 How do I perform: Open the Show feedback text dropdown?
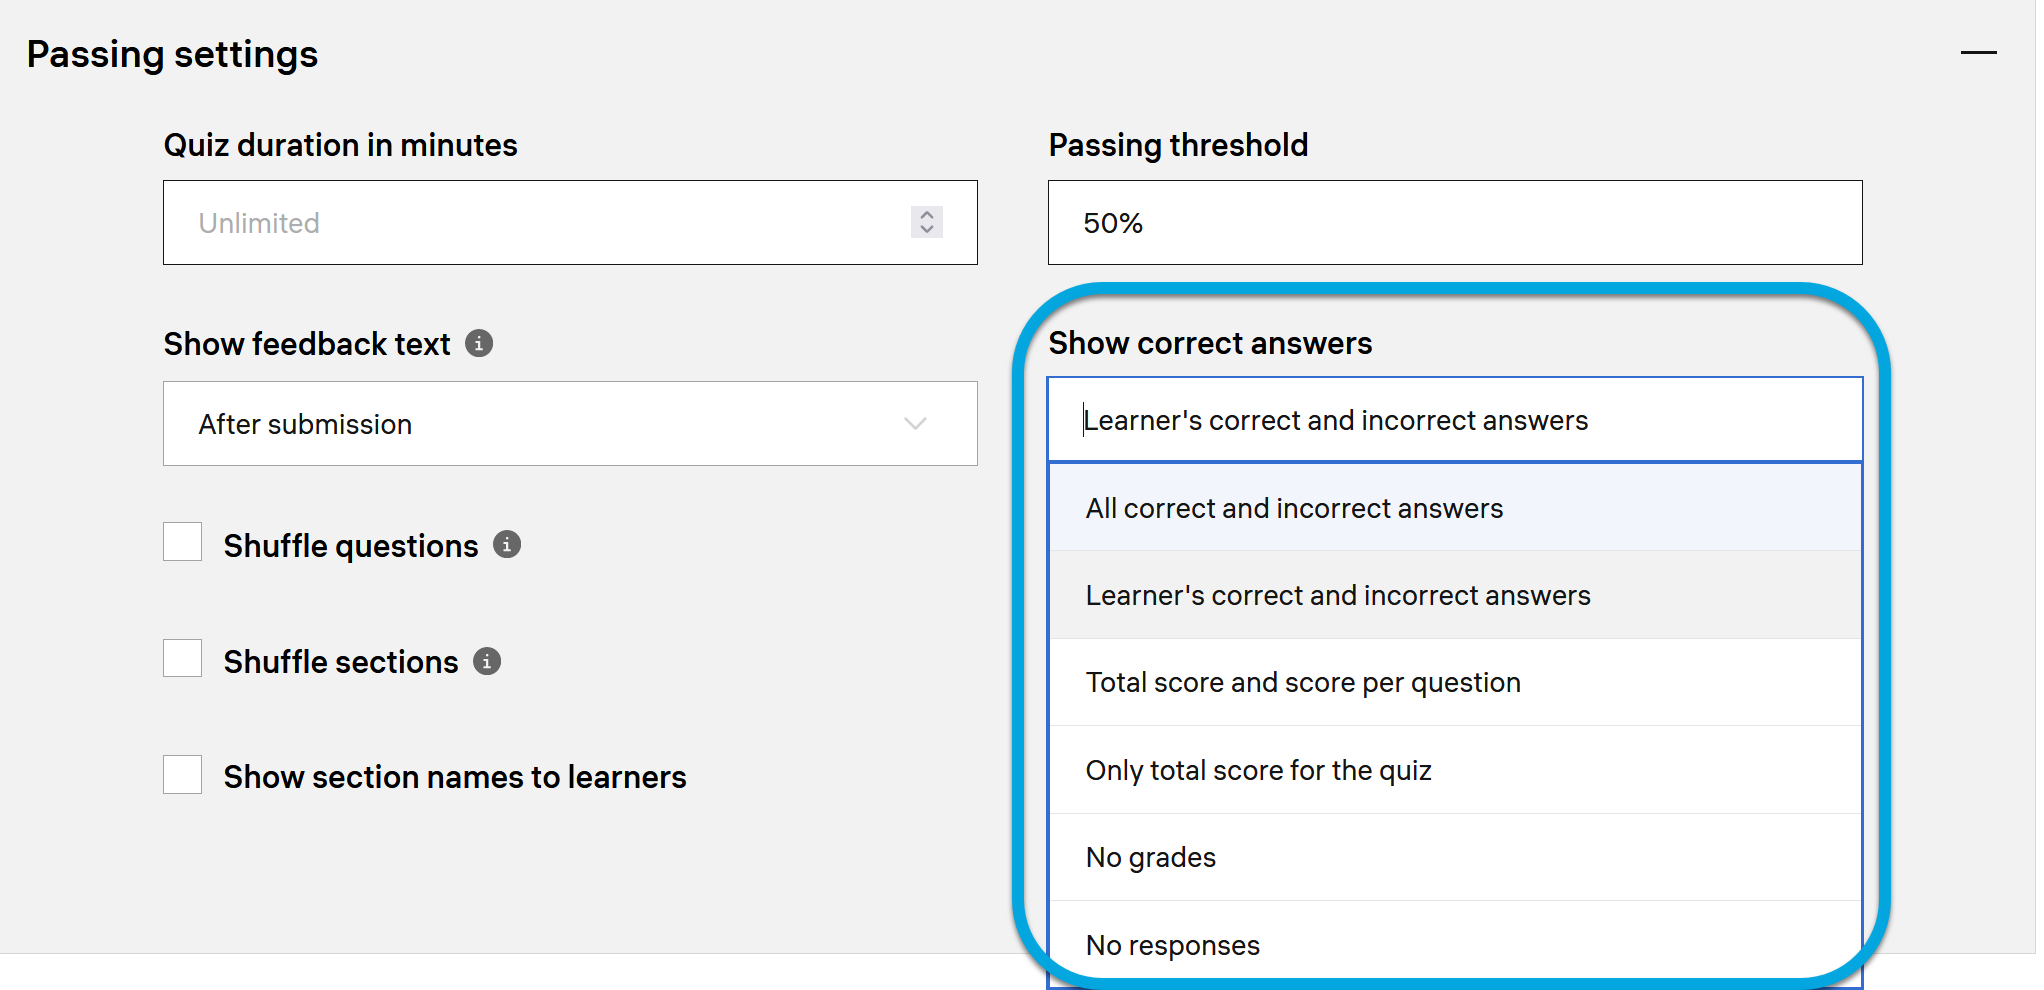click(x=569, y=424)
